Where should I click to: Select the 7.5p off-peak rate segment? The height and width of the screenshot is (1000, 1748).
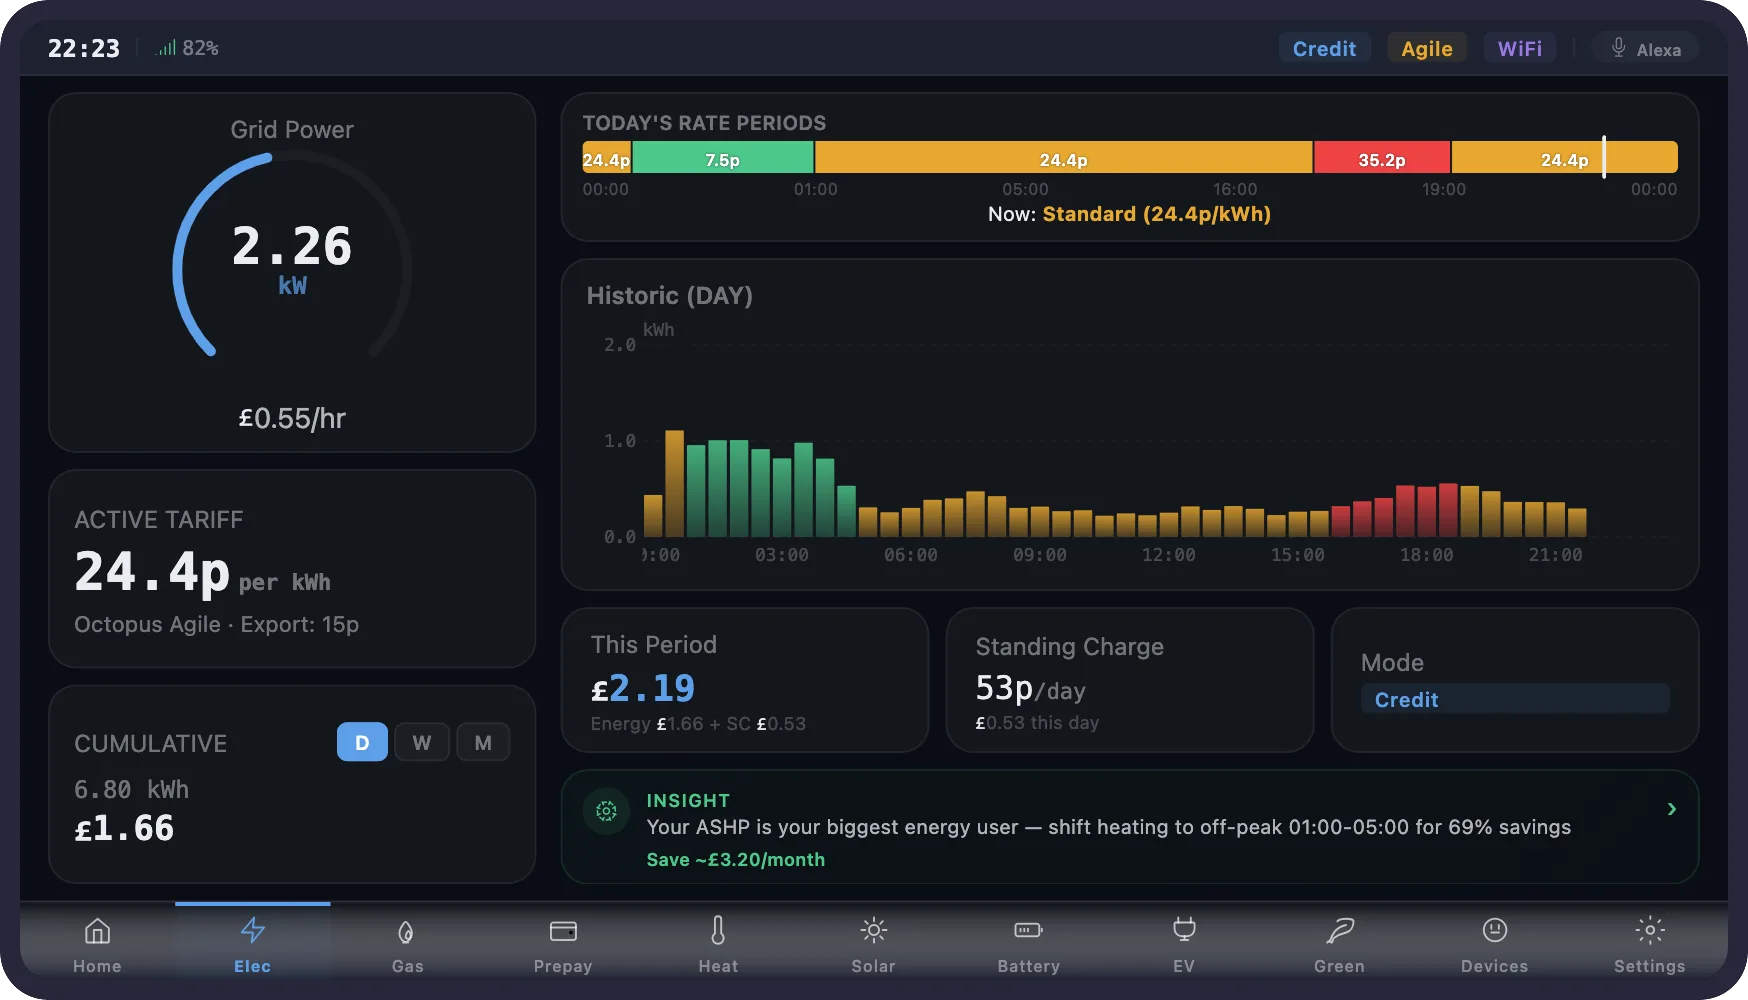coord(722,157)
